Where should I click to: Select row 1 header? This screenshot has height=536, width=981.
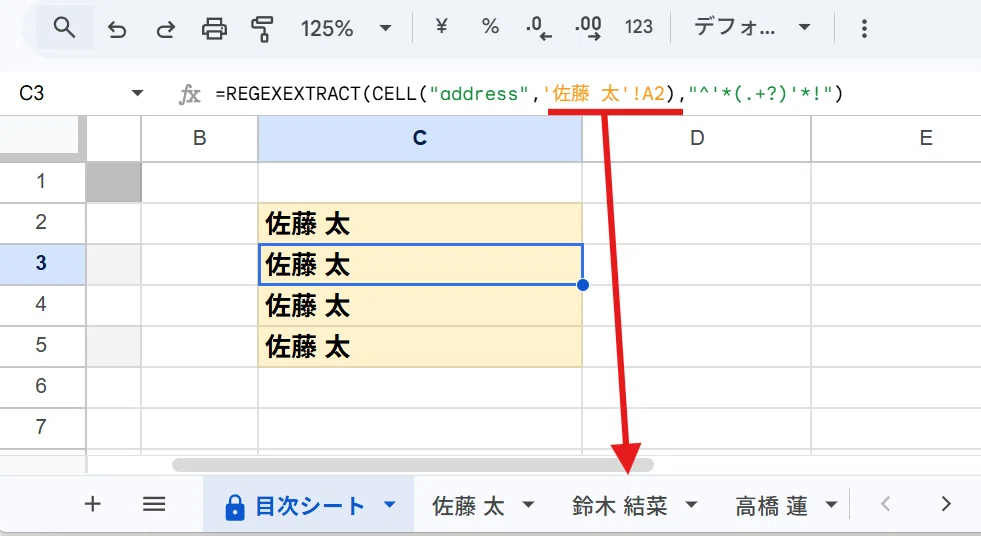tap(41, 181)
